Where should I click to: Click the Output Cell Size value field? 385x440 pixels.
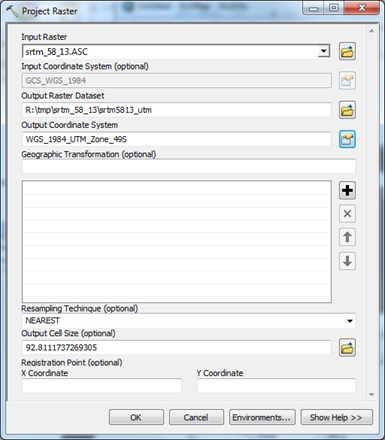click(177, 348)
